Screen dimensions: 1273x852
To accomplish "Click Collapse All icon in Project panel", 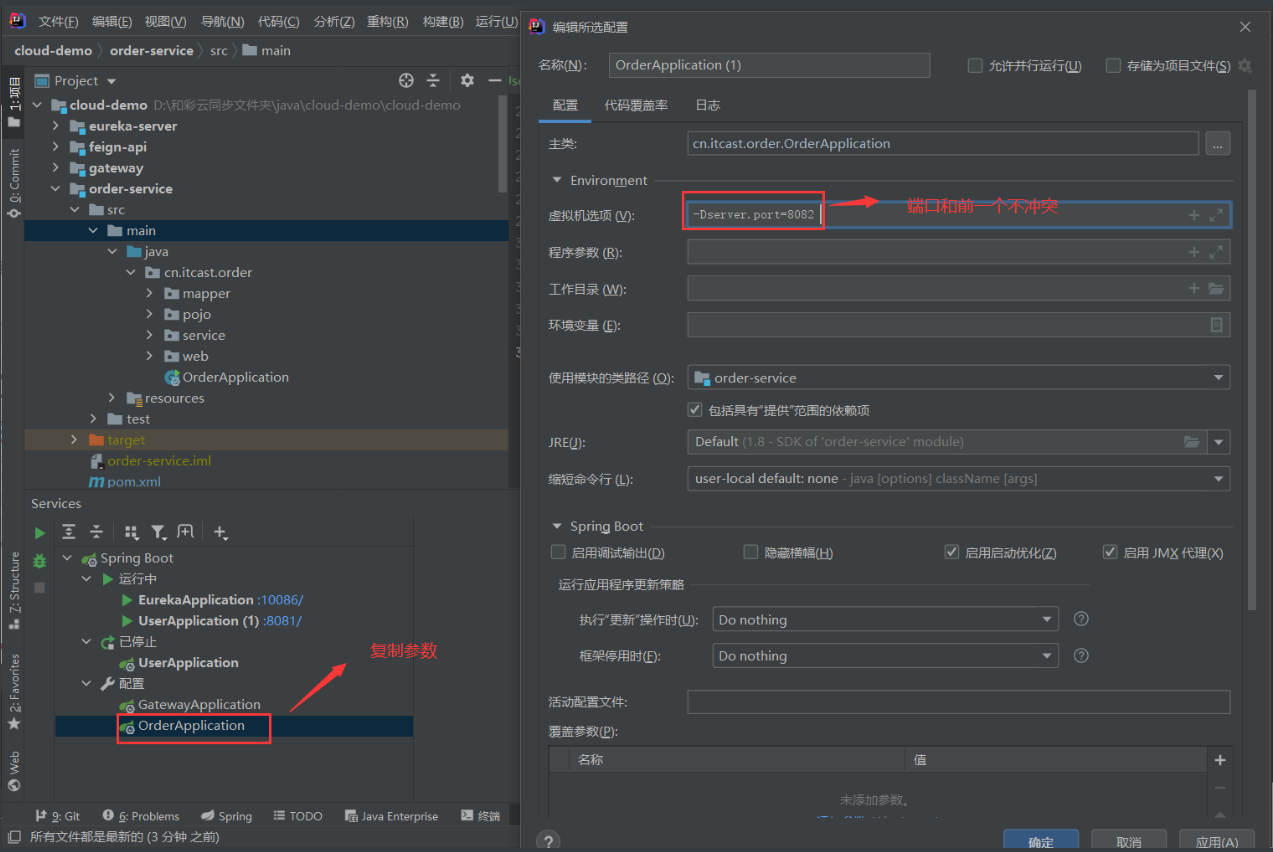I will [x=433, y=81].
